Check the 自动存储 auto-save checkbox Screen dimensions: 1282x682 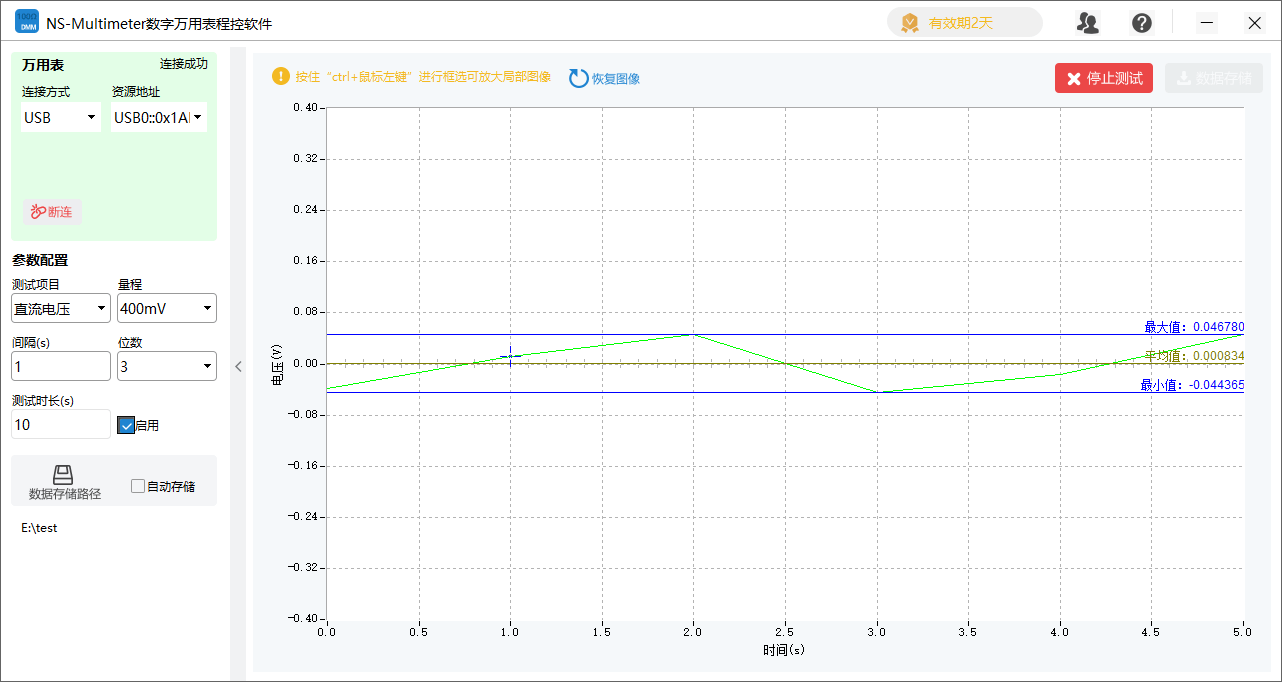click(139, 487)
